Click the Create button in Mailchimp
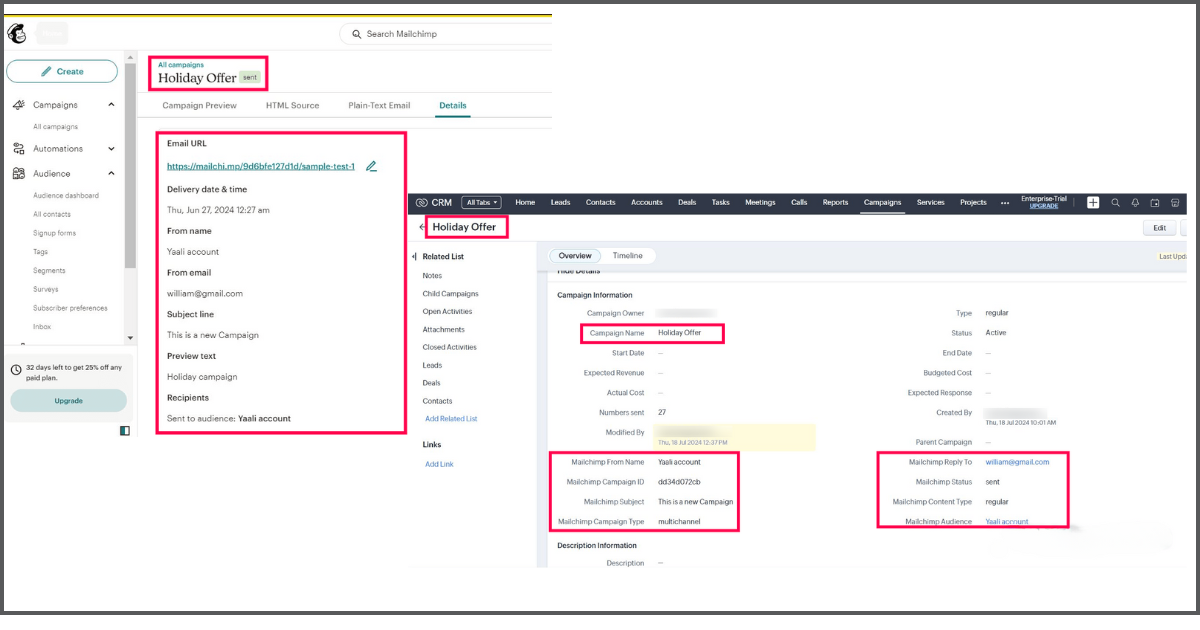The width and height of the screenshot is (1200, 630). [62, 71]
